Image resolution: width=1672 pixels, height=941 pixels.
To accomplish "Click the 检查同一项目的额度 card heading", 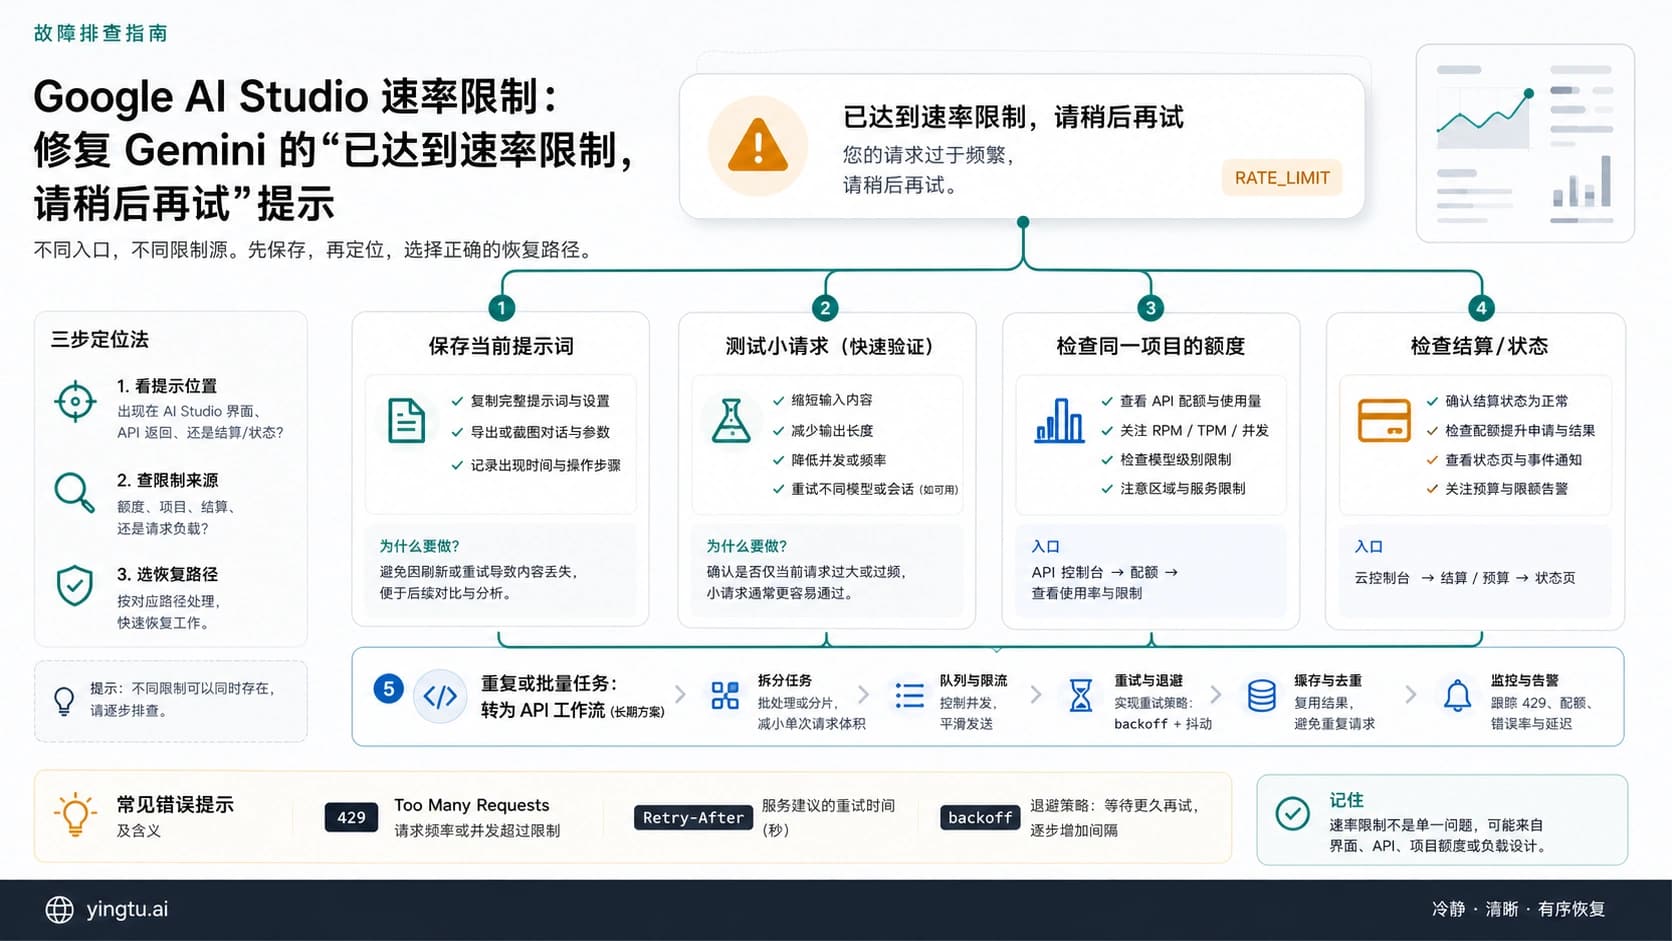I will point(1151,346).
